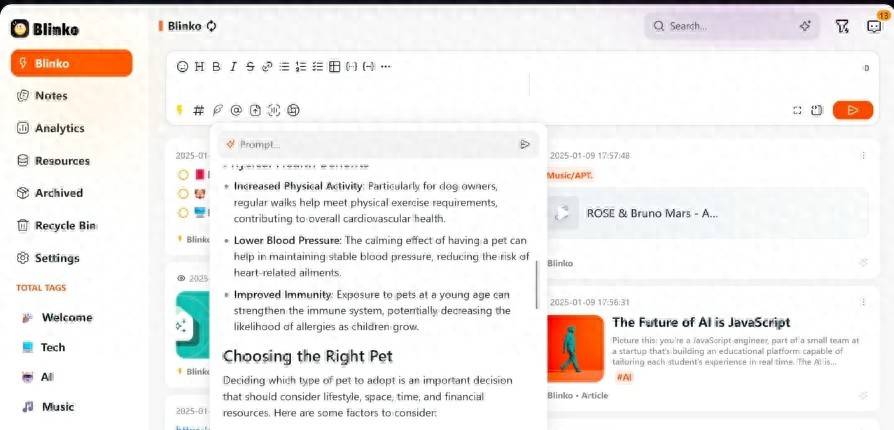Check the first todo circle in the note

click(x=183, y=175)
